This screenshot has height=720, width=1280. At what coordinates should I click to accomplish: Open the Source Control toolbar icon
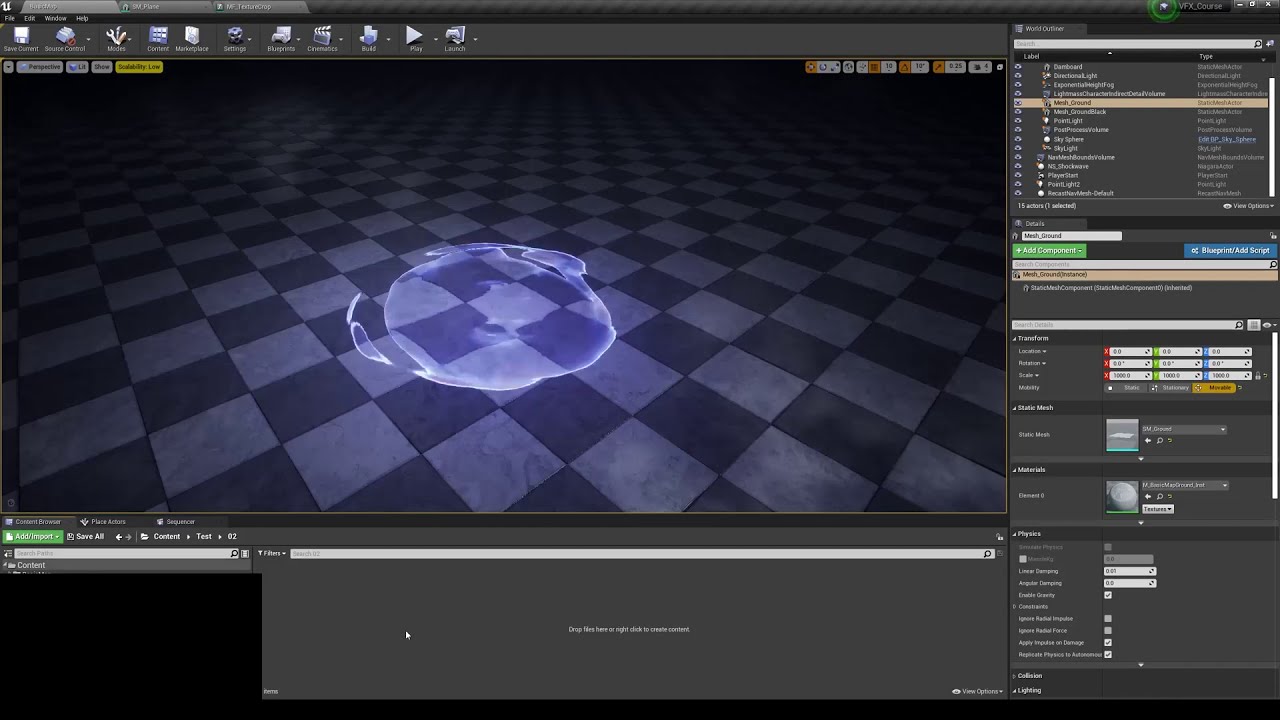65,39
